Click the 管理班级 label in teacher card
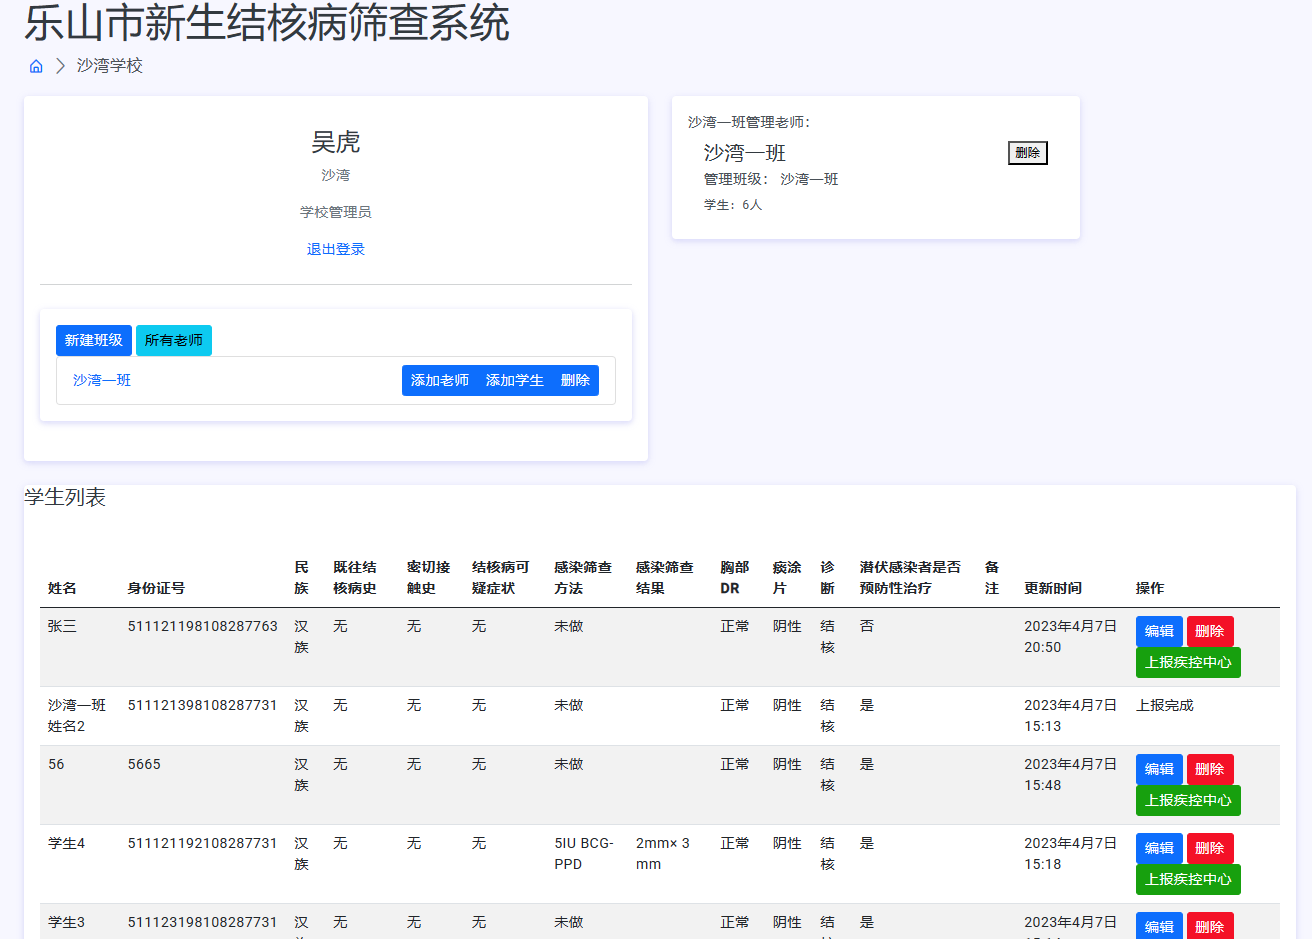Viewport: 1312px width, 939px height. 734,179
